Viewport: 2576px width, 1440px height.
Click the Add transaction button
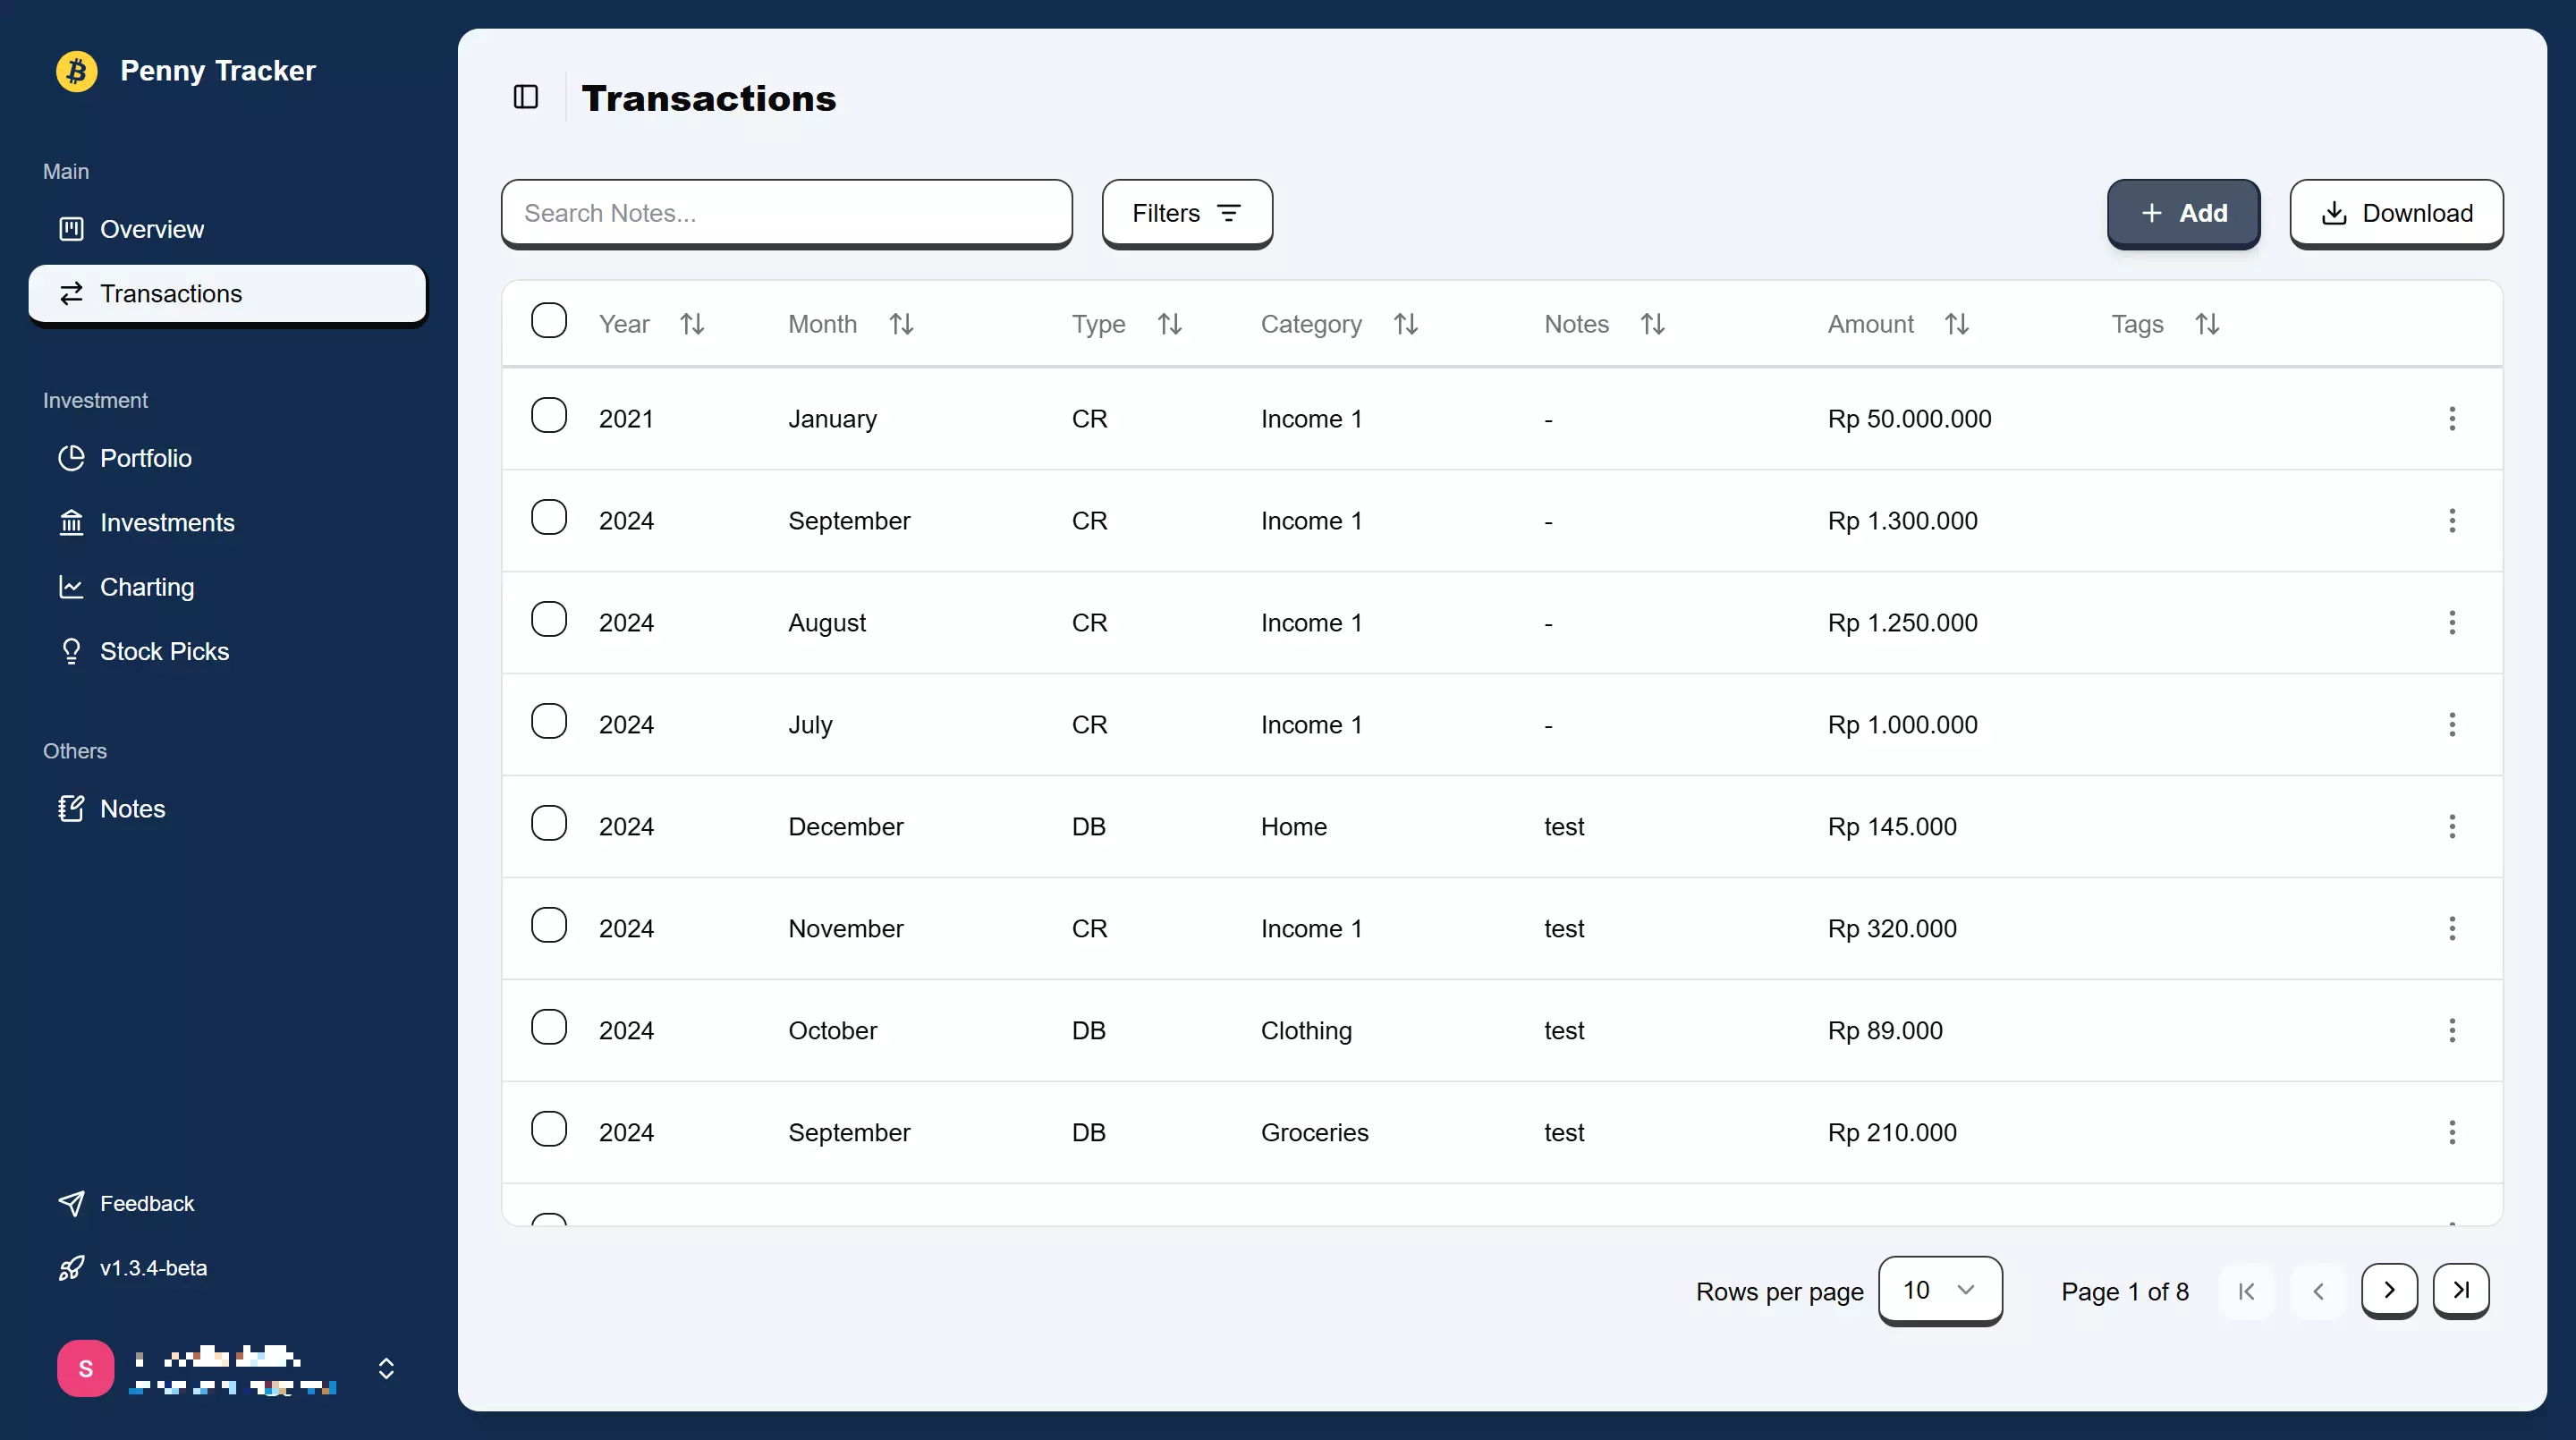(2183, 213)
